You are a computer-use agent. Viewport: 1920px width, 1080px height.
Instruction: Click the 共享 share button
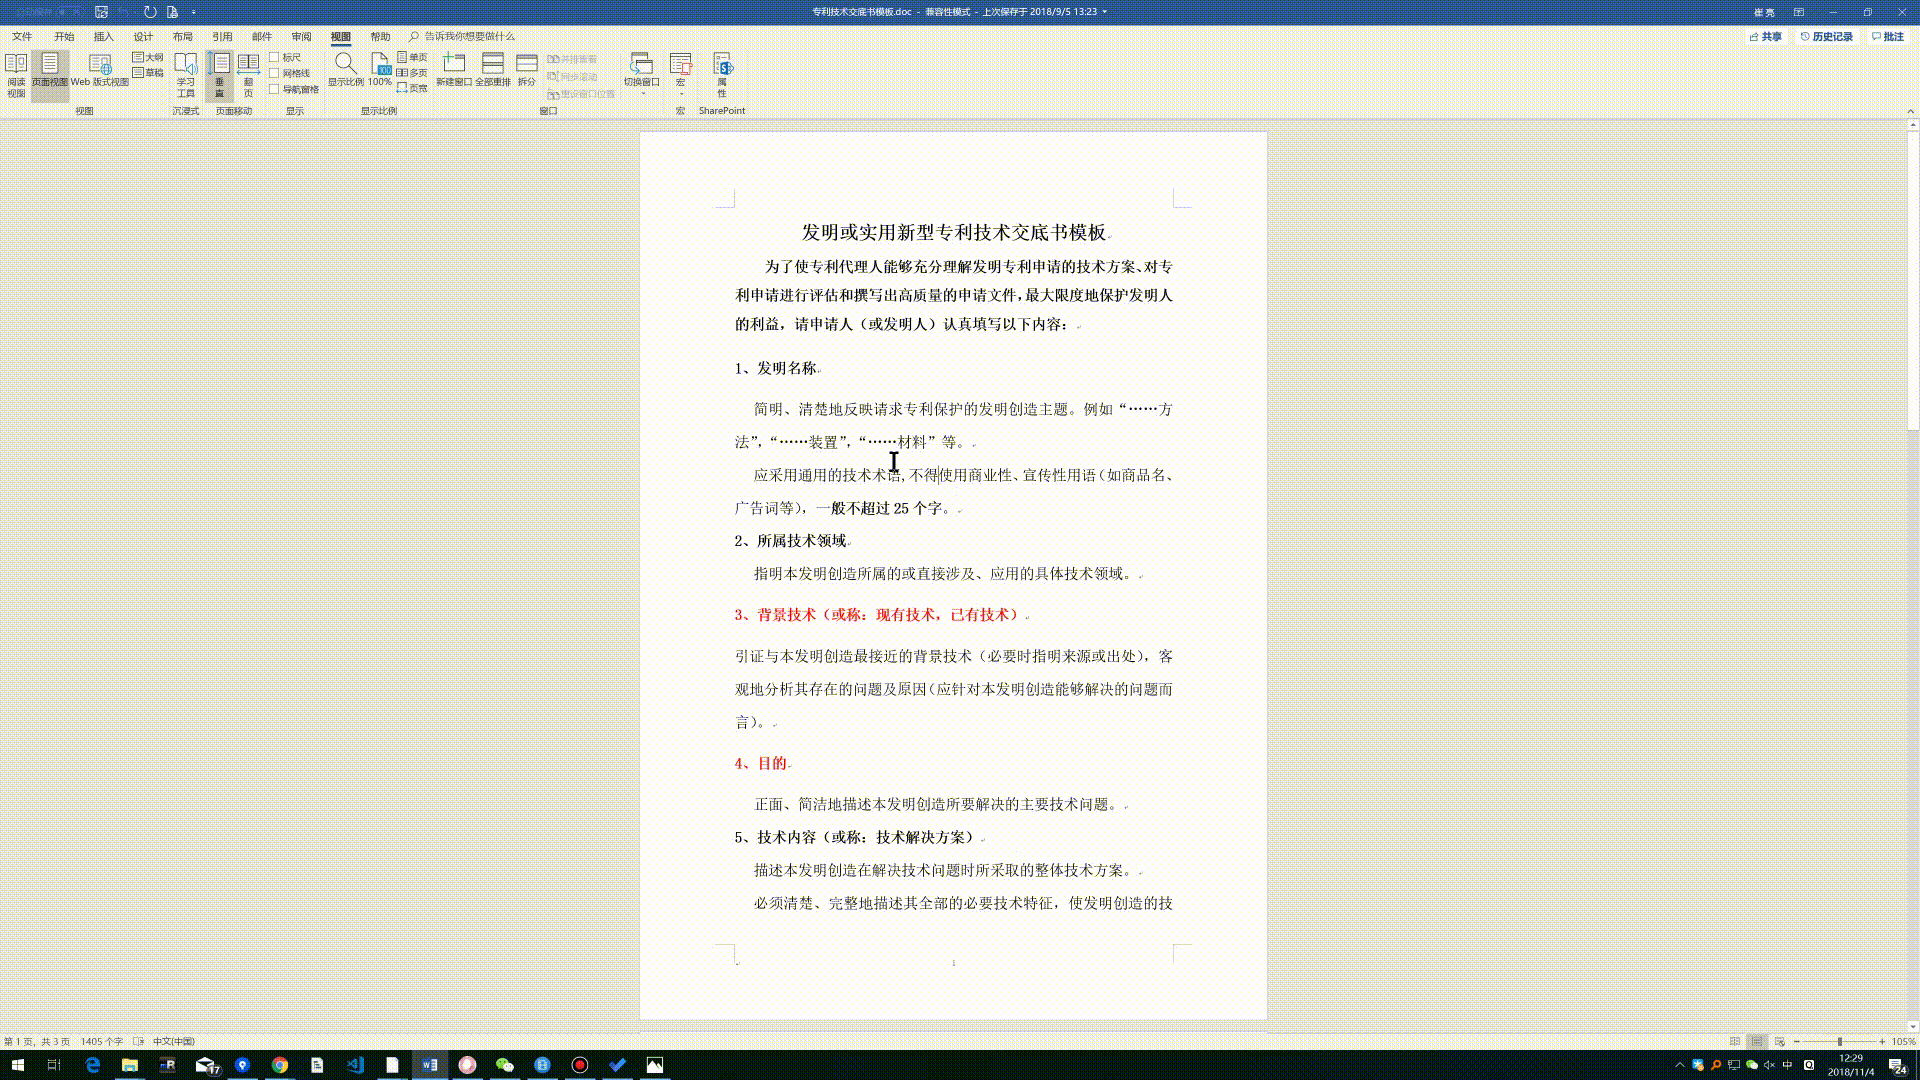pos(1765,36)
